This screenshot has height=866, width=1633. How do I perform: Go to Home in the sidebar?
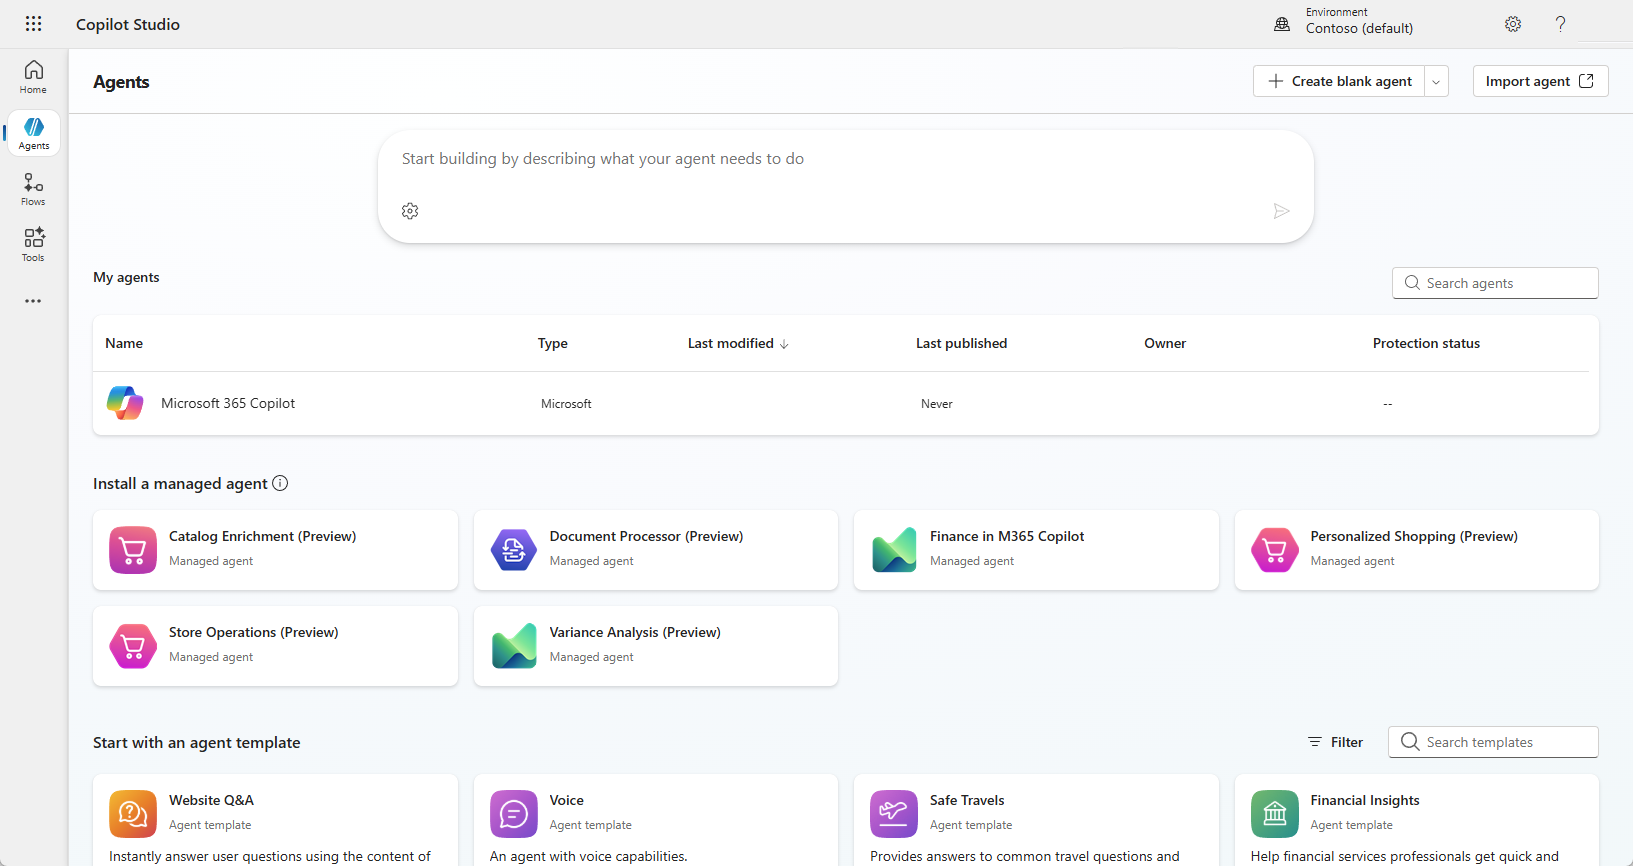33,77
